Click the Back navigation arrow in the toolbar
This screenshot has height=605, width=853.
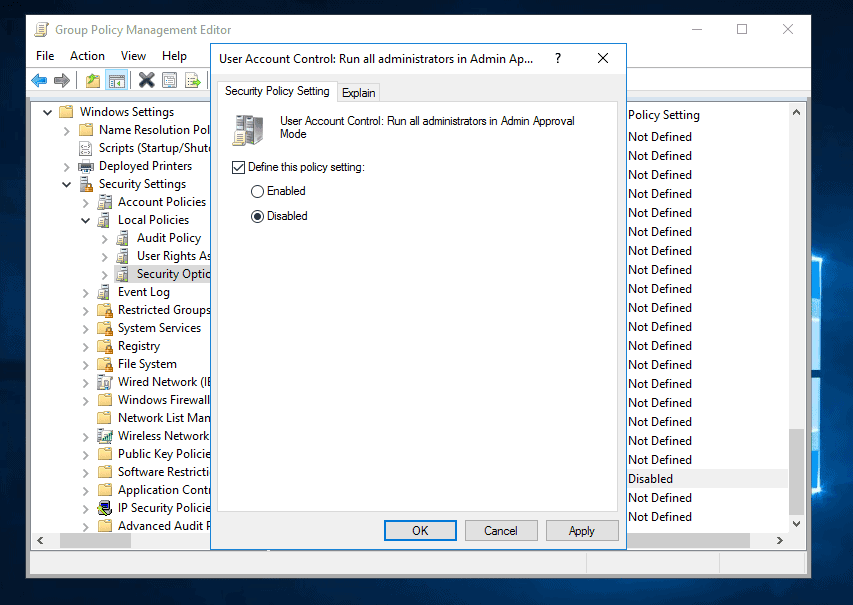point(38,80)
